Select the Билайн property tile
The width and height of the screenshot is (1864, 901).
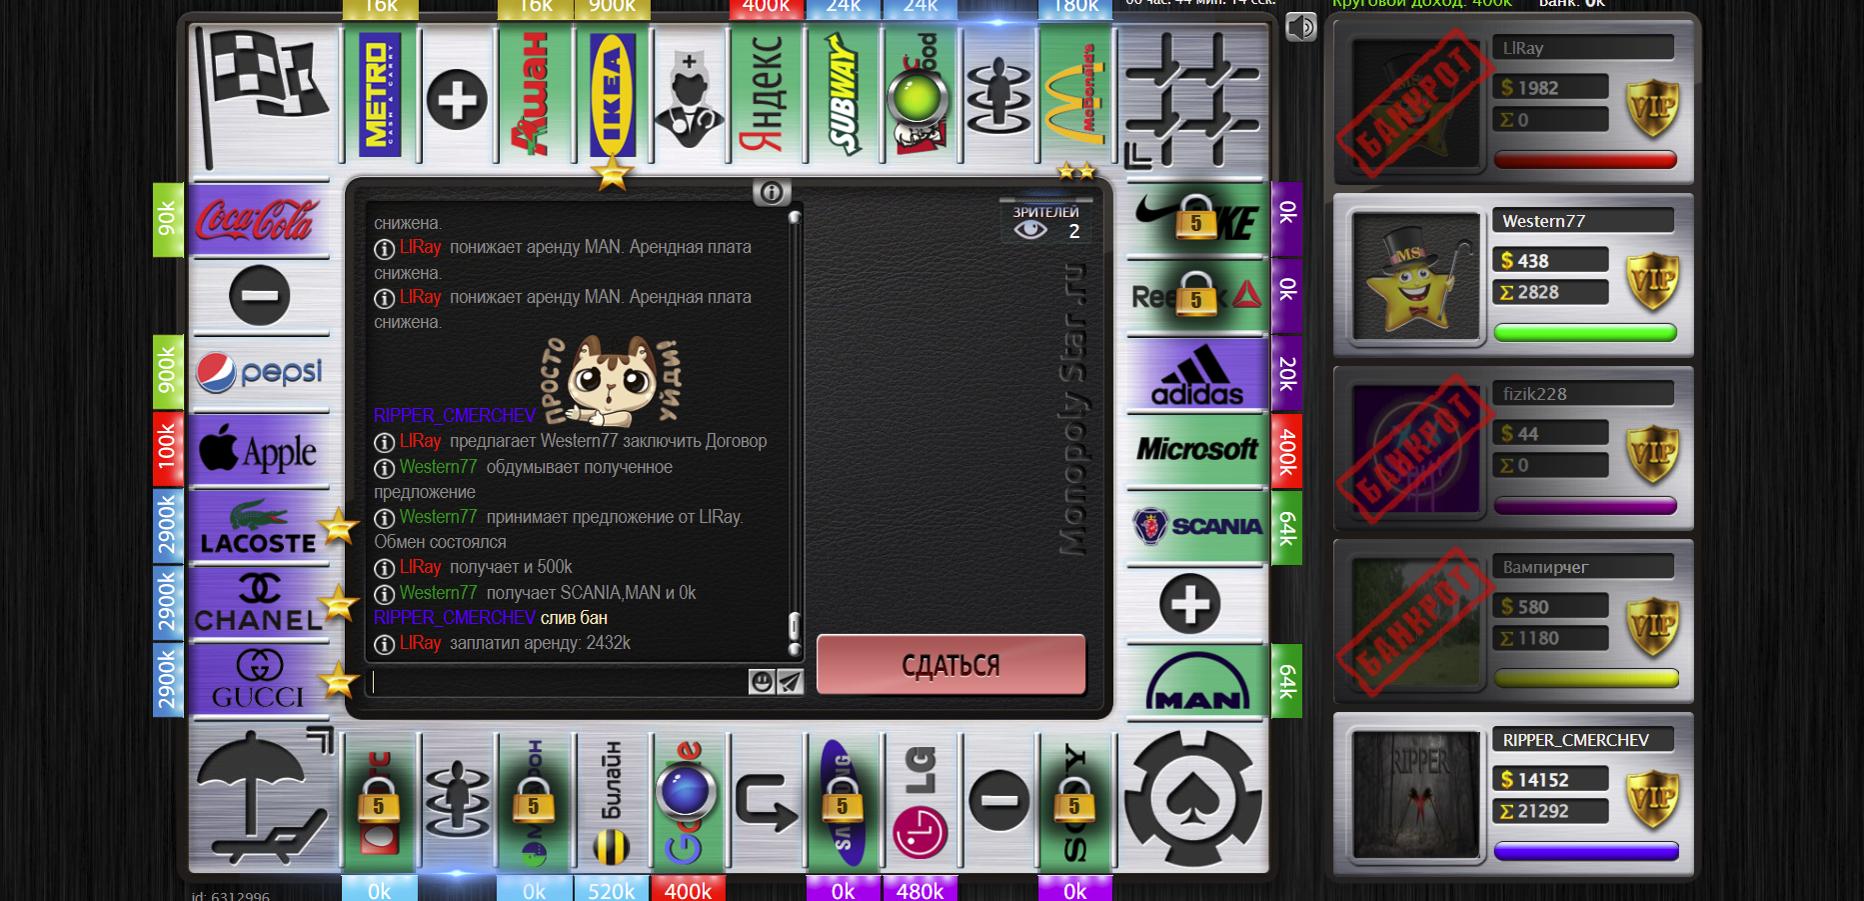click(612, 802)
